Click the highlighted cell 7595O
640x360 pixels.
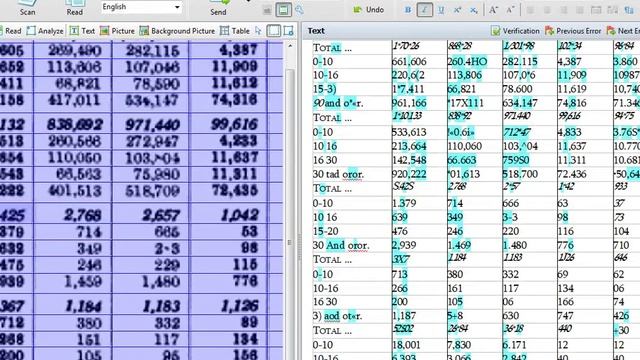pos(516,160)
